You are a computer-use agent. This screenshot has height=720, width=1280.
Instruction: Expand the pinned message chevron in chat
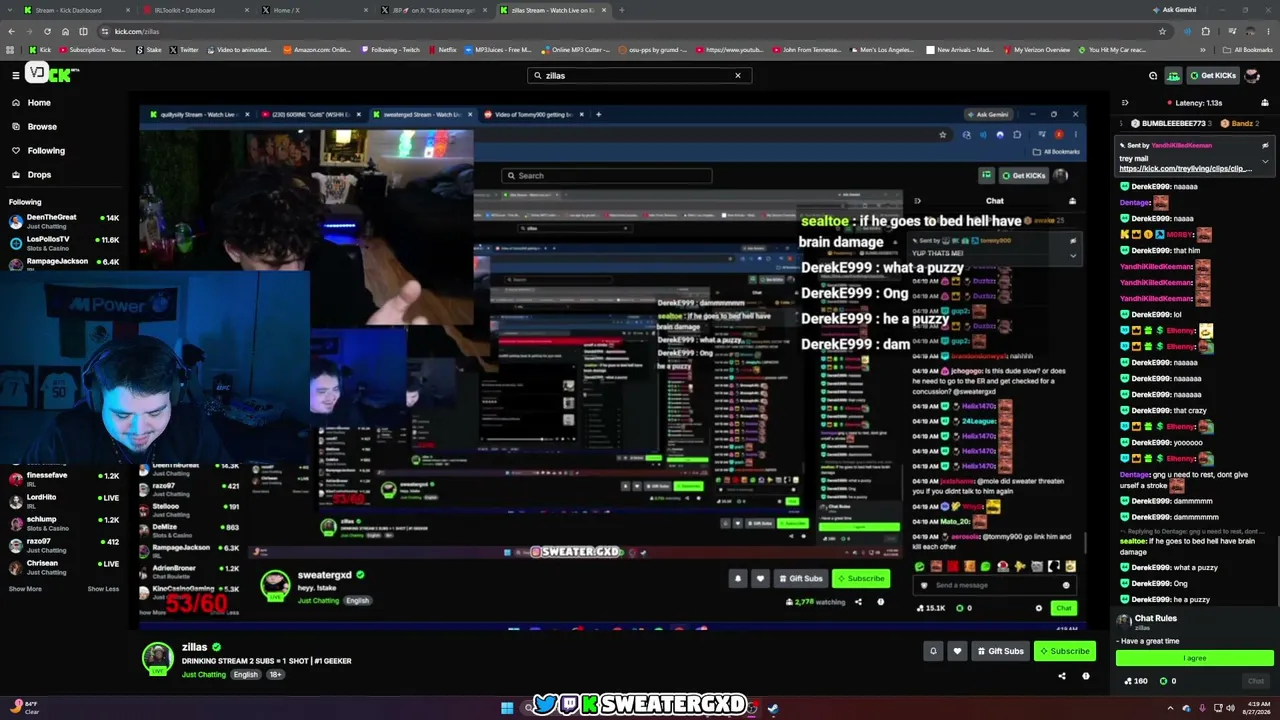click(x=1265, y=161)
